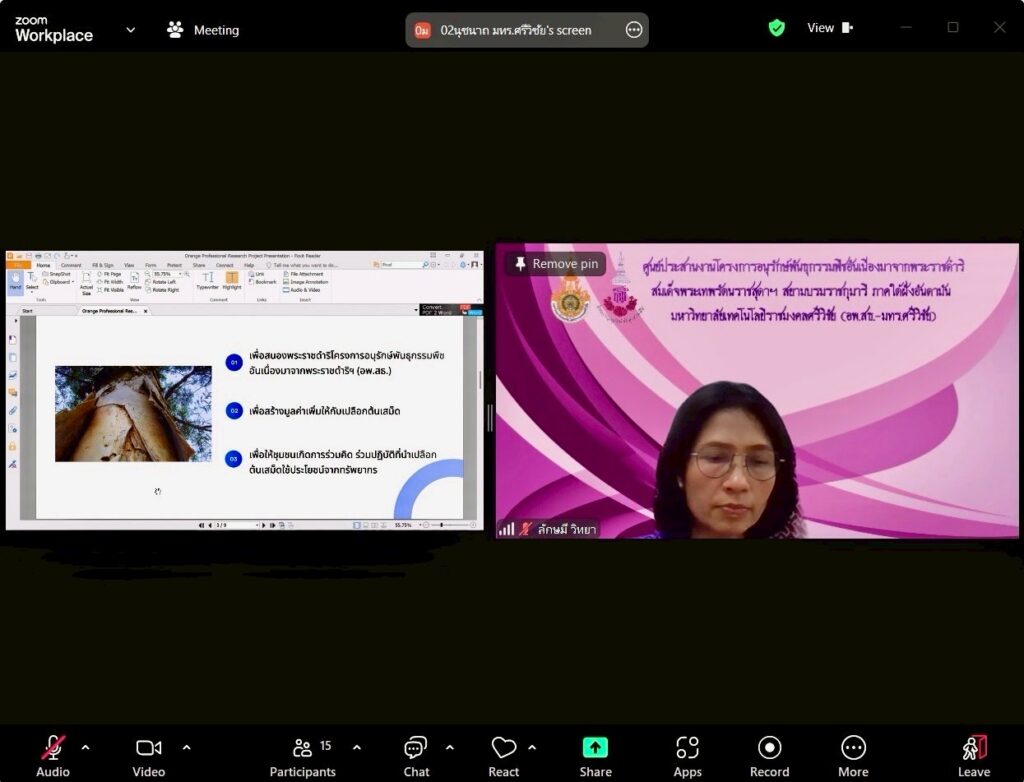1024x782 pixels.
Task: Click Audio & Video in Foxit ribbon
Action: pyautogui.click(x=302, y=289)
